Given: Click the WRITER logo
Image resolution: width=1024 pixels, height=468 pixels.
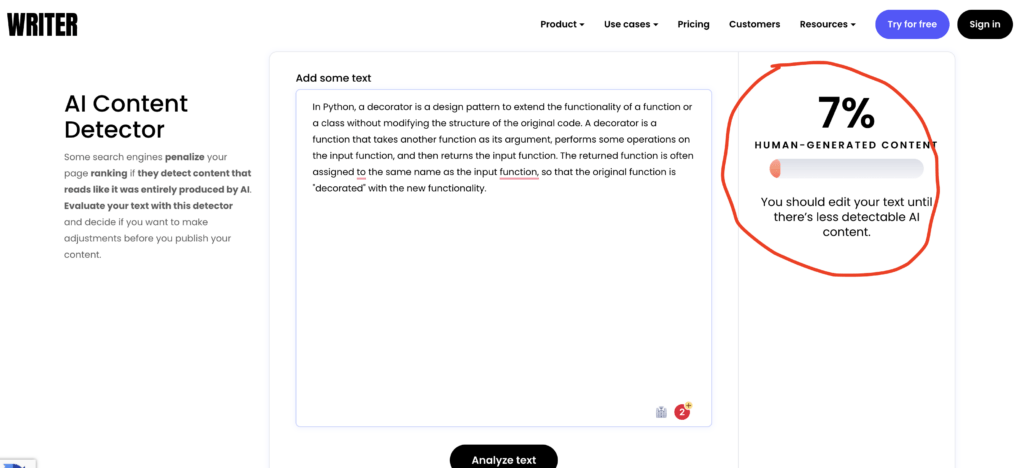Looking at the screenshot, I should [42, 24].
